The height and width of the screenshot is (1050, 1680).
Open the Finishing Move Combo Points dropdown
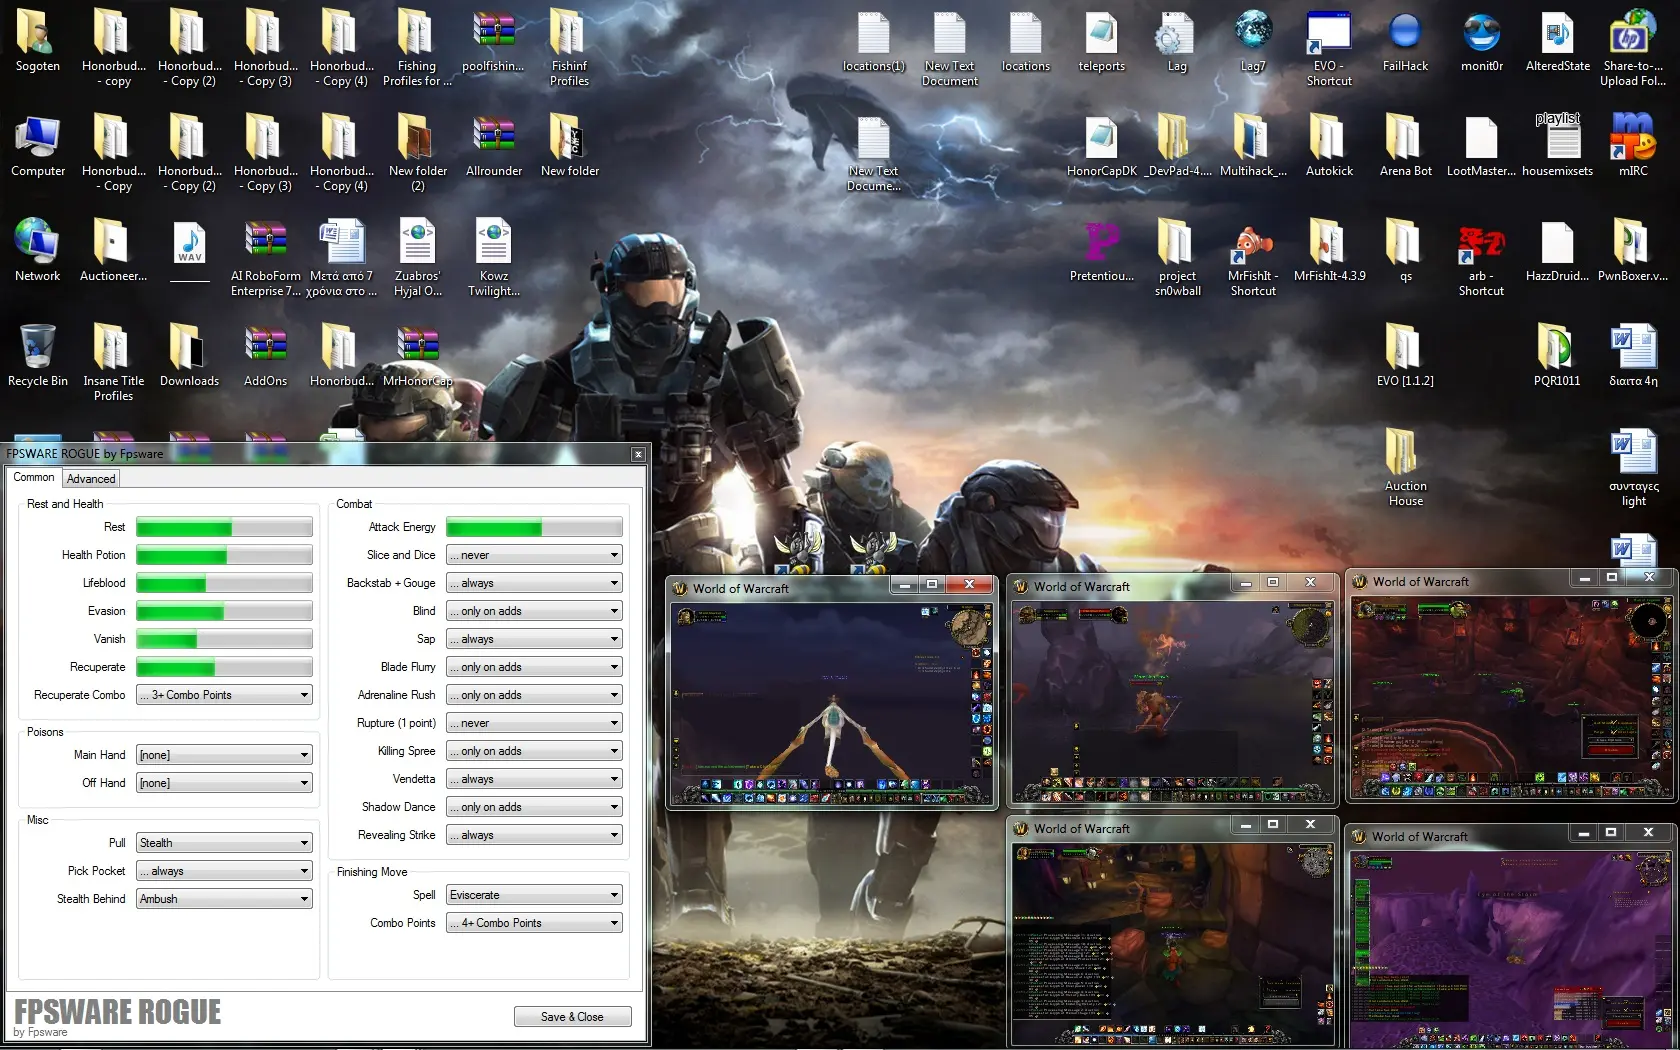point(534,923)
